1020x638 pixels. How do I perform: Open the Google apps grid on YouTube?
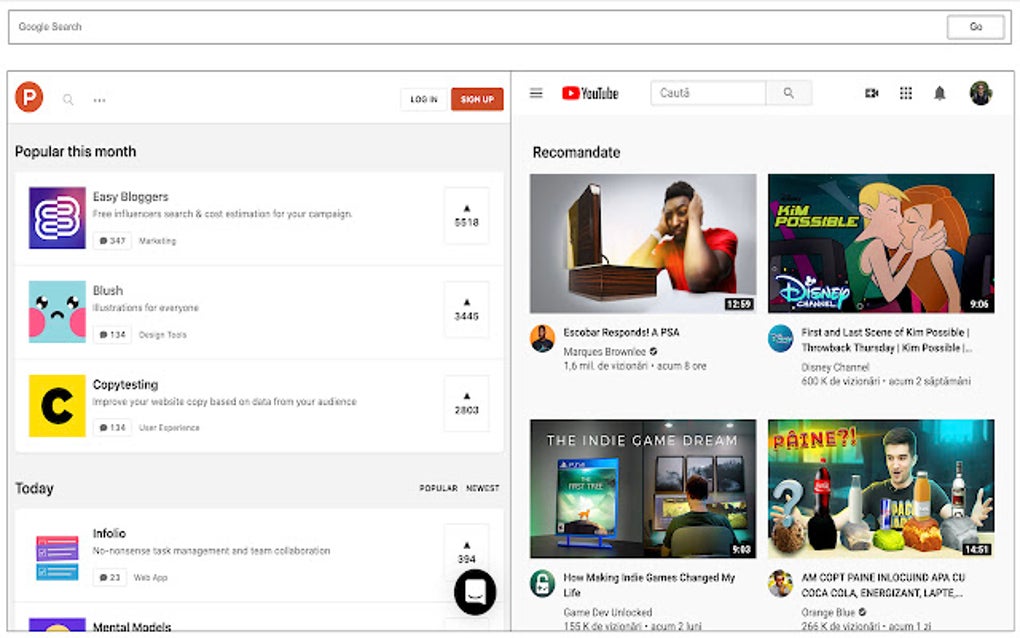point(906,92)
